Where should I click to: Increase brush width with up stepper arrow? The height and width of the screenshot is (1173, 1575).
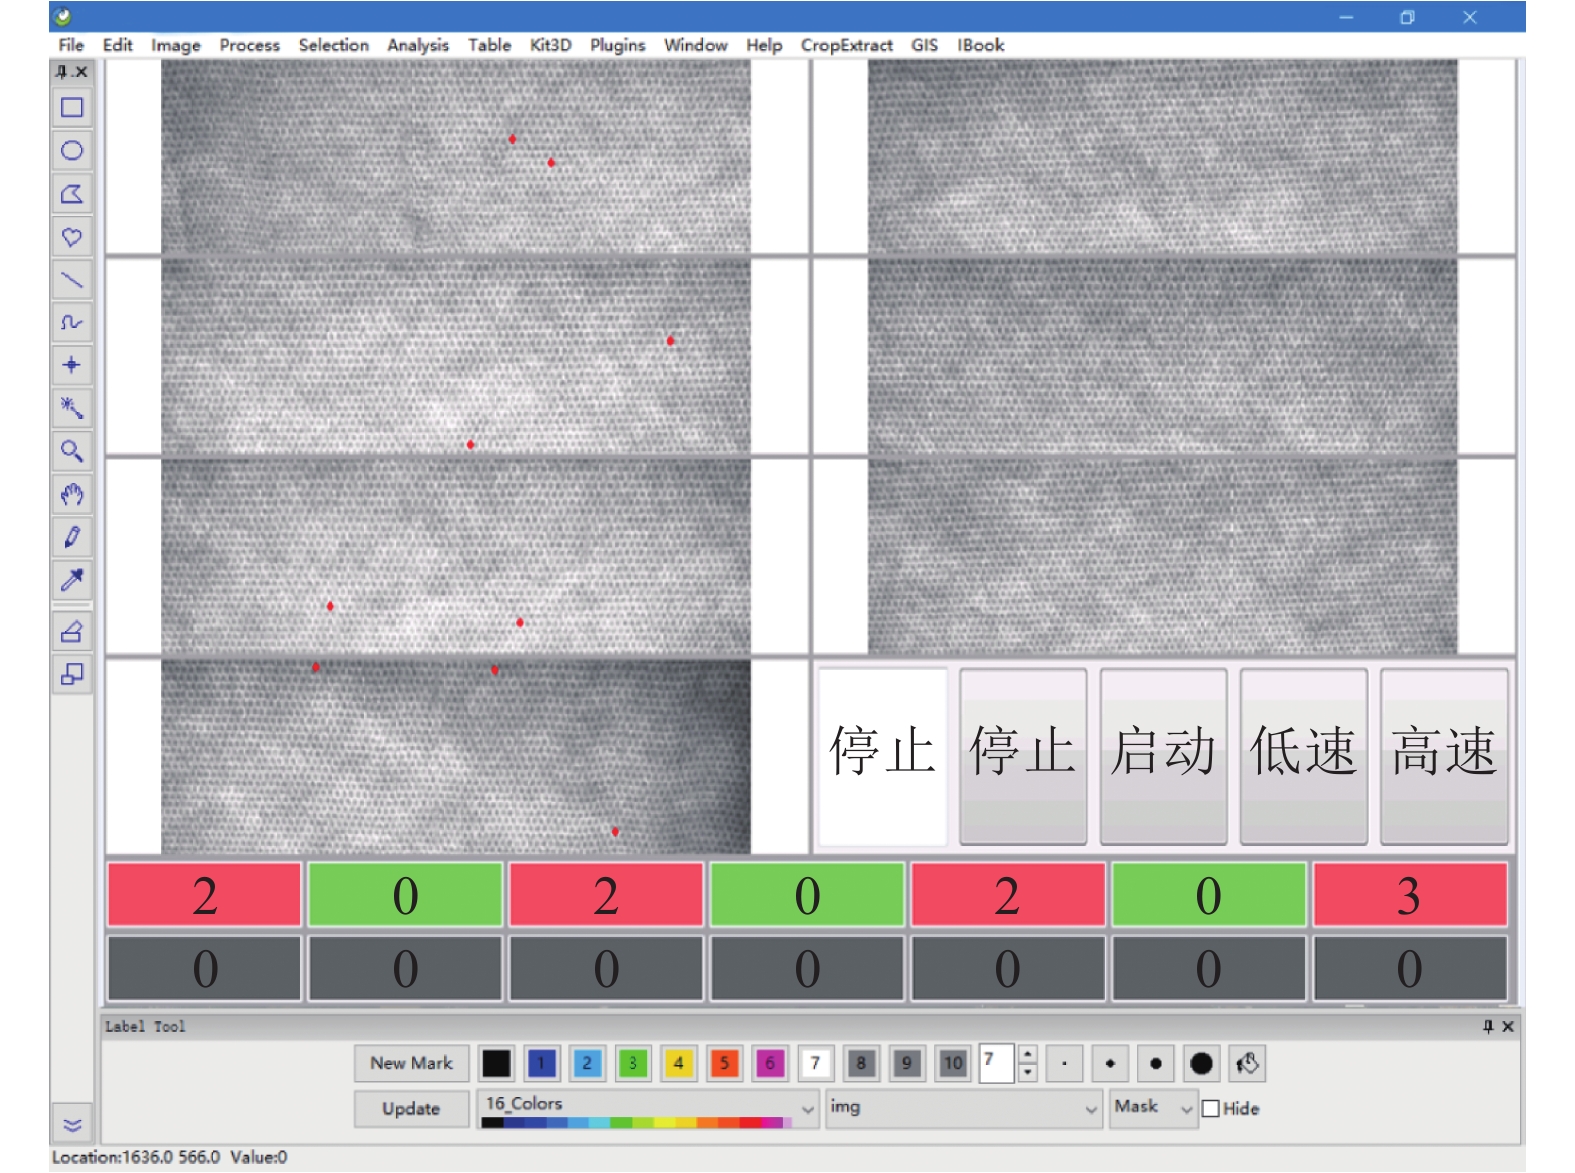coord(1027,1054)
